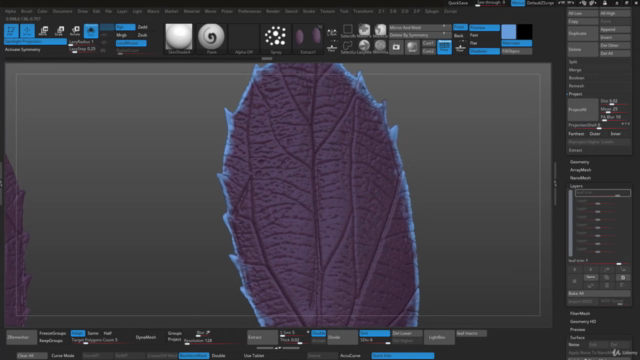
Task: Open the Zplugin menu
Action: tap(431, 11)
